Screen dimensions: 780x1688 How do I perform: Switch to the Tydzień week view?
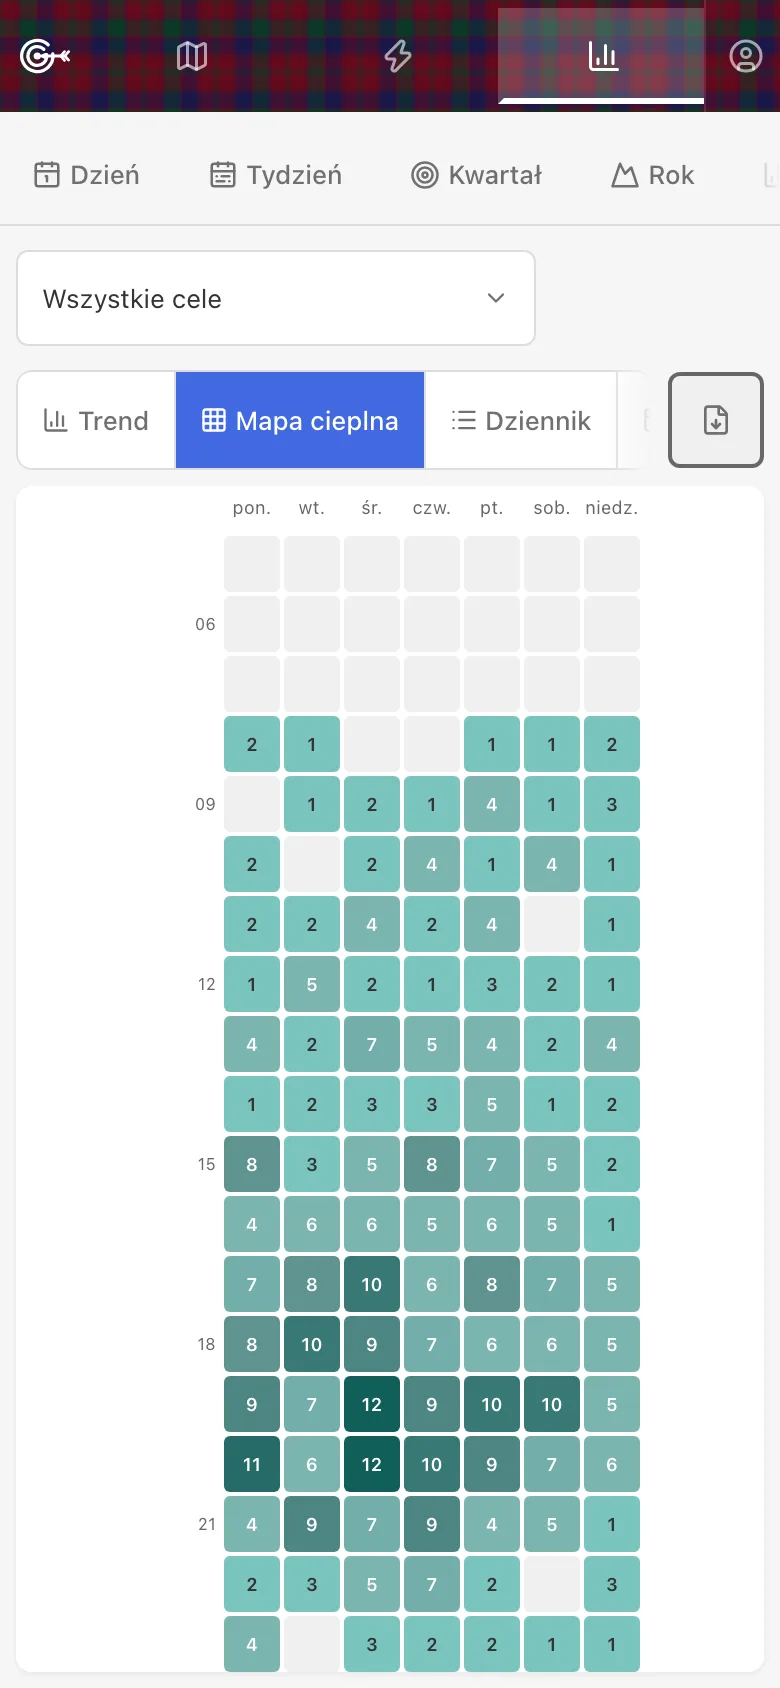tap(276, 175)
